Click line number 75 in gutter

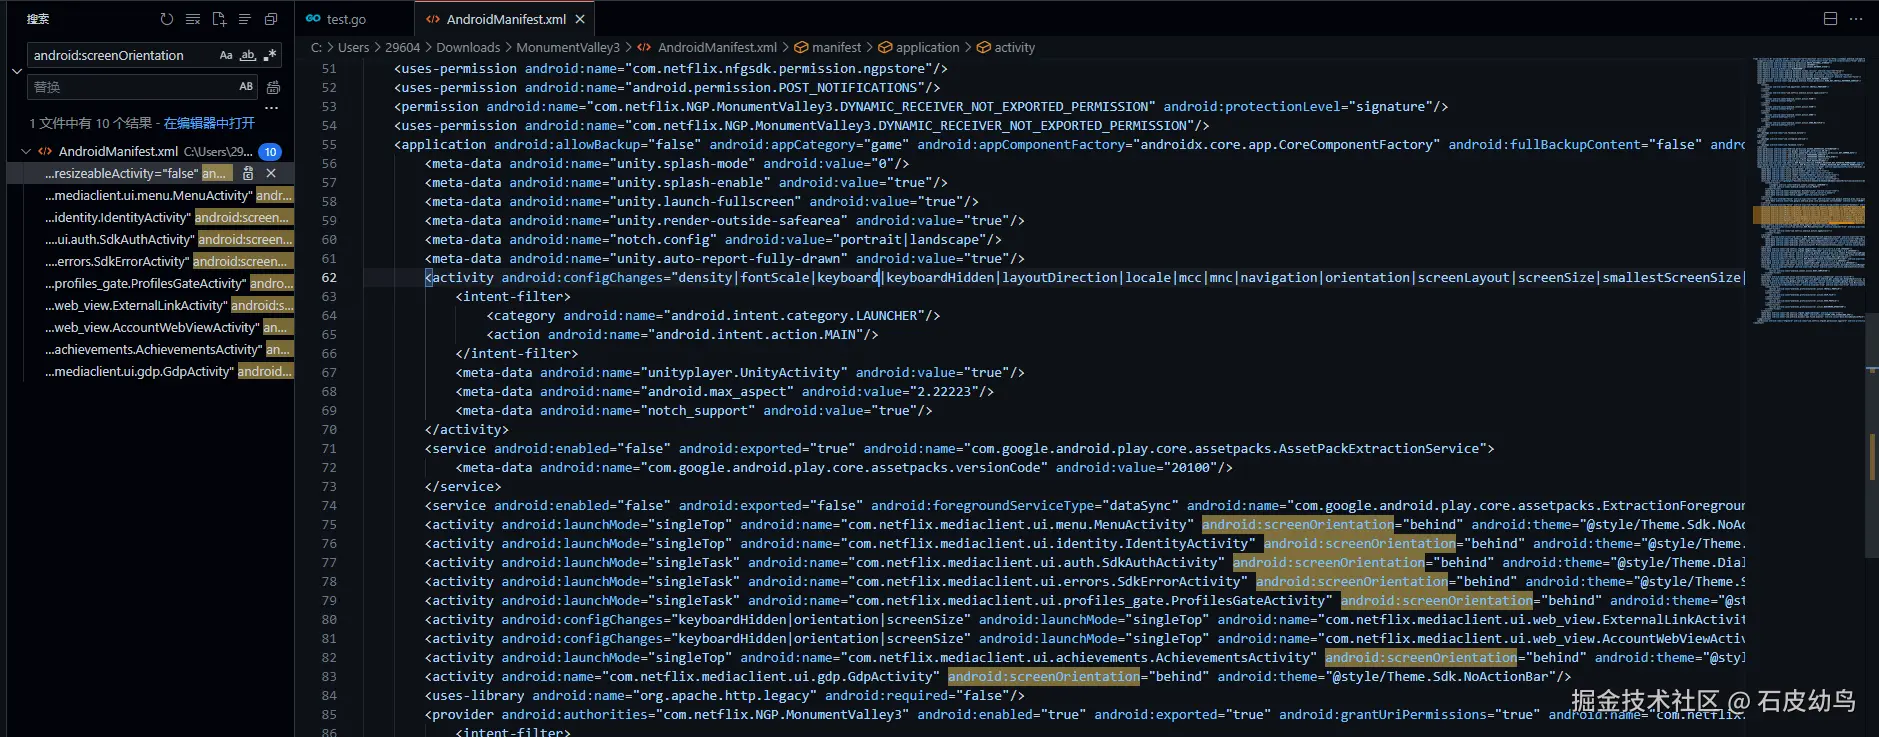(329, 524)
